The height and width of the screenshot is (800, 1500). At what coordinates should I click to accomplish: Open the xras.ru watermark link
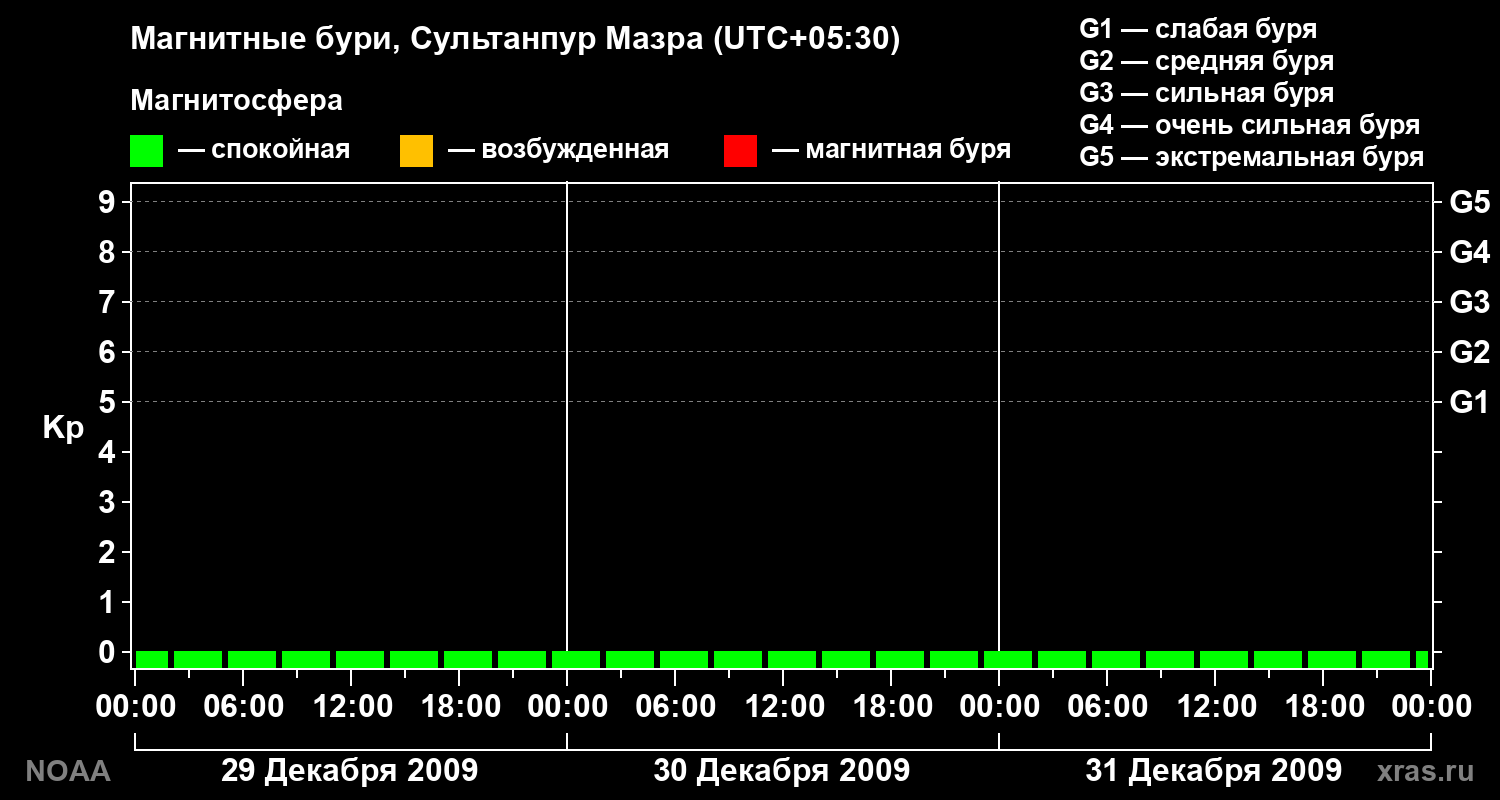coord(1425,771)
